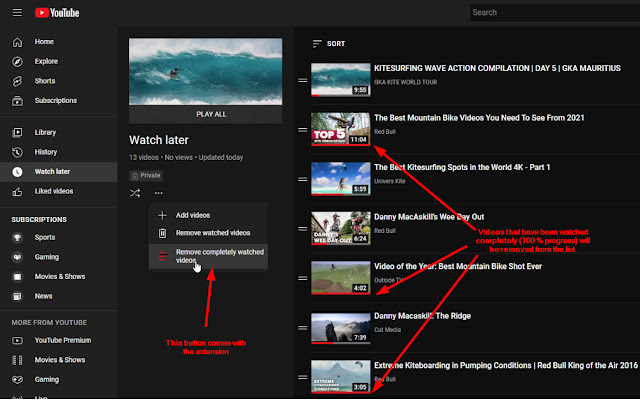Open the Liked videos link
The width and height of the screenshot is (640, 400).
[59, 191]
